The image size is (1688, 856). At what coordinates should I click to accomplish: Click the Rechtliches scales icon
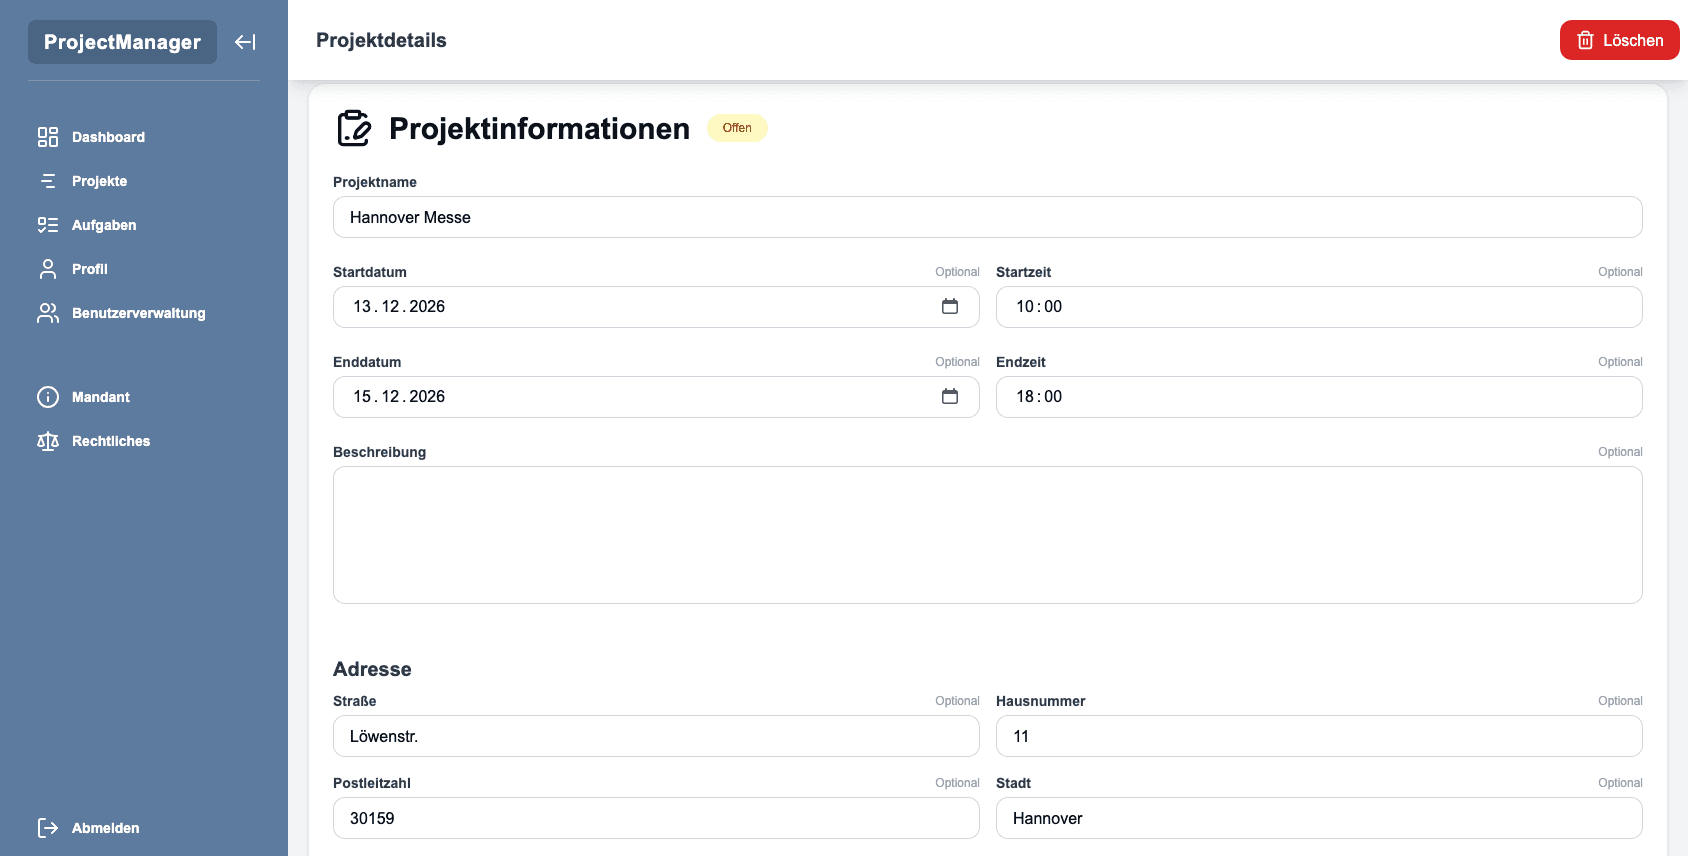point(48,441)
